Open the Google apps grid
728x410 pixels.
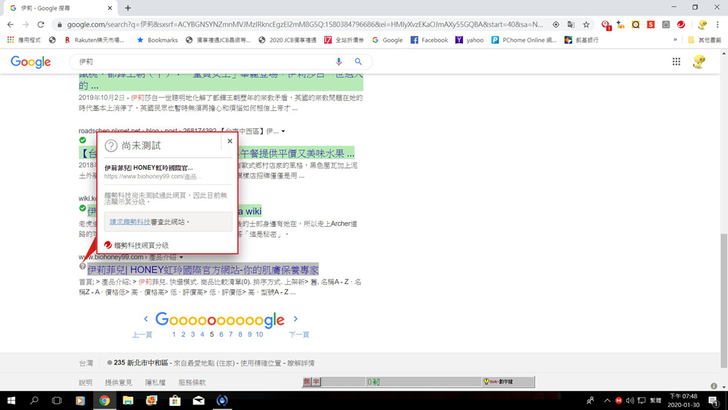point(676,61)
